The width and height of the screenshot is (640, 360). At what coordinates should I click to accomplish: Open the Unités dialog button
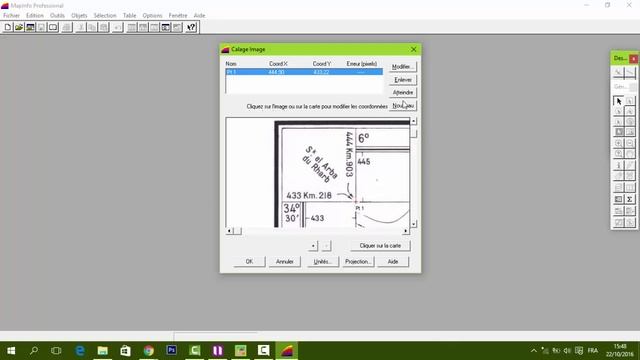click(x=322, y=262)
